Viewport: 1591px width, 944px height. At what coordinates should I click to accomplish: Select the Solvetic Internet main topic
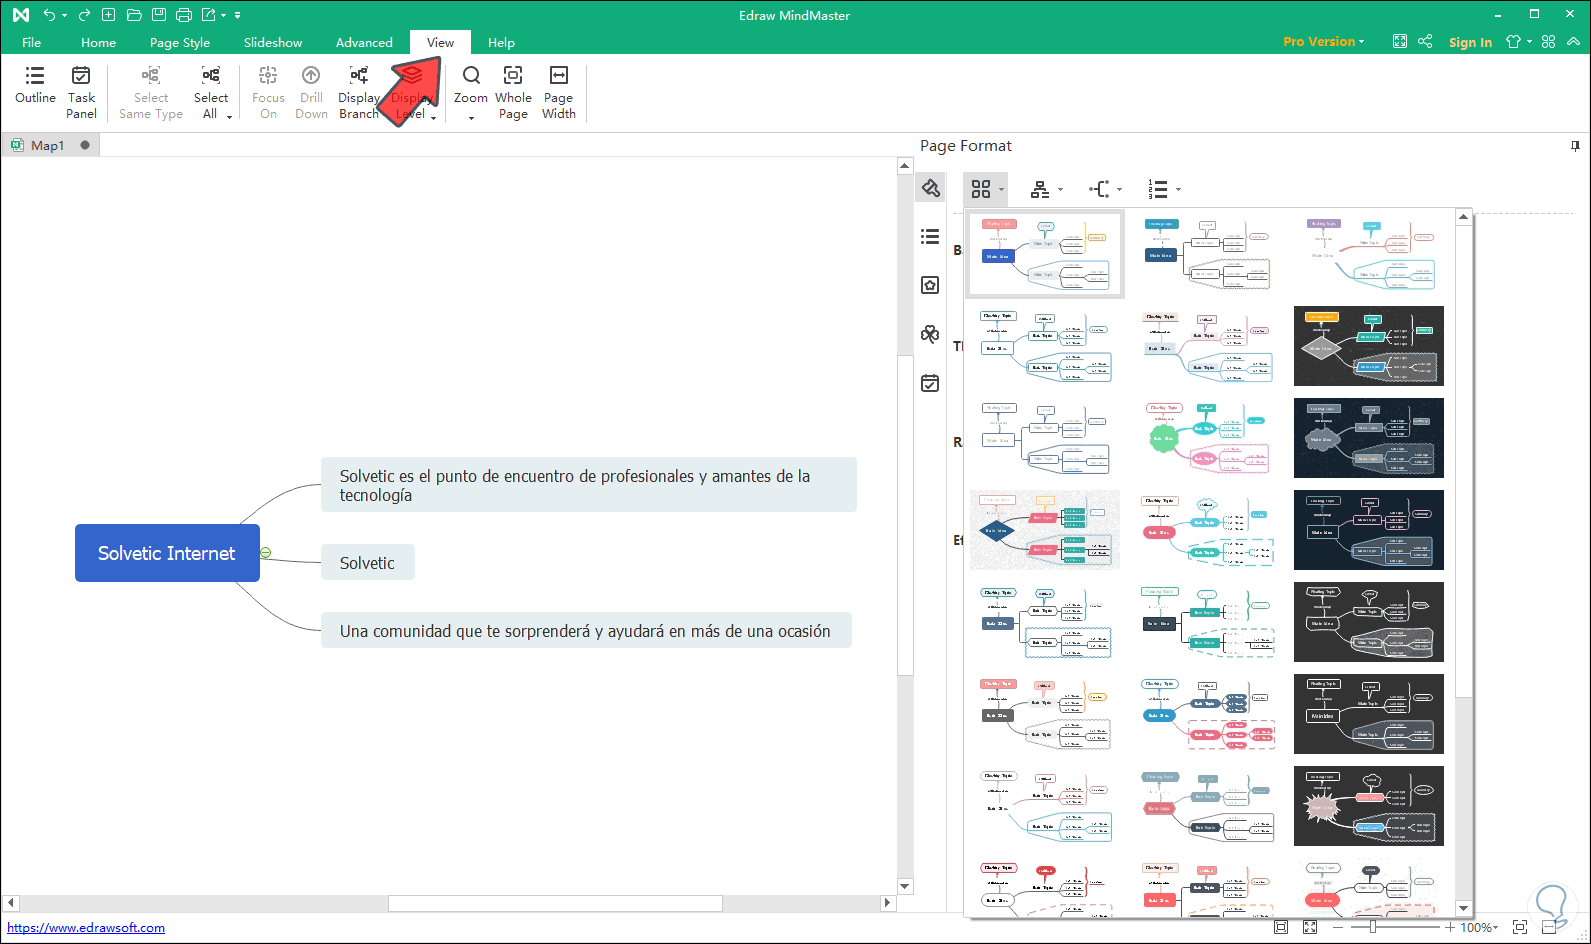click(x=167, y=553)
